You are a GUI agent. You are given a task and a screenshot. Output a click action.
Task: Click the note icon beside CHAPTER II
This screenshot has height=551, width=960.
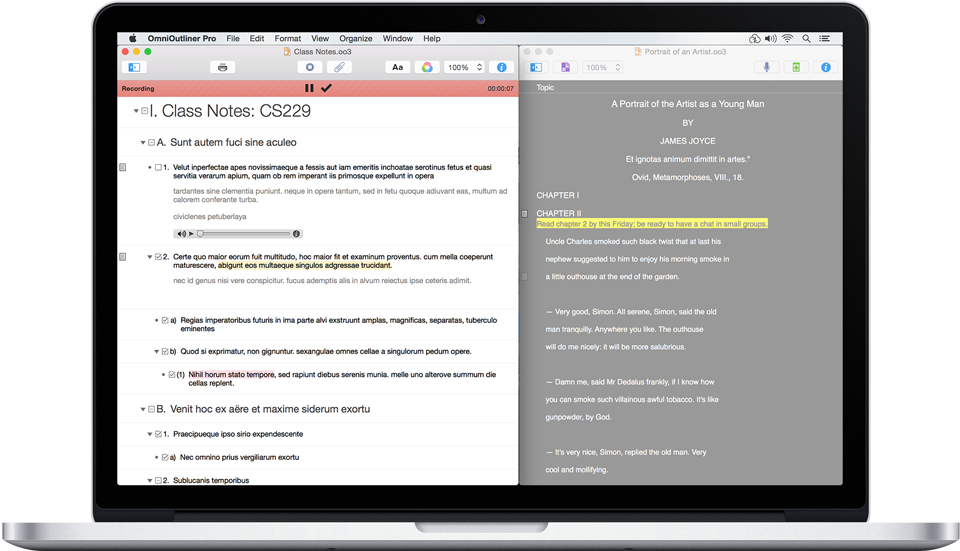(x=525, y=214)
